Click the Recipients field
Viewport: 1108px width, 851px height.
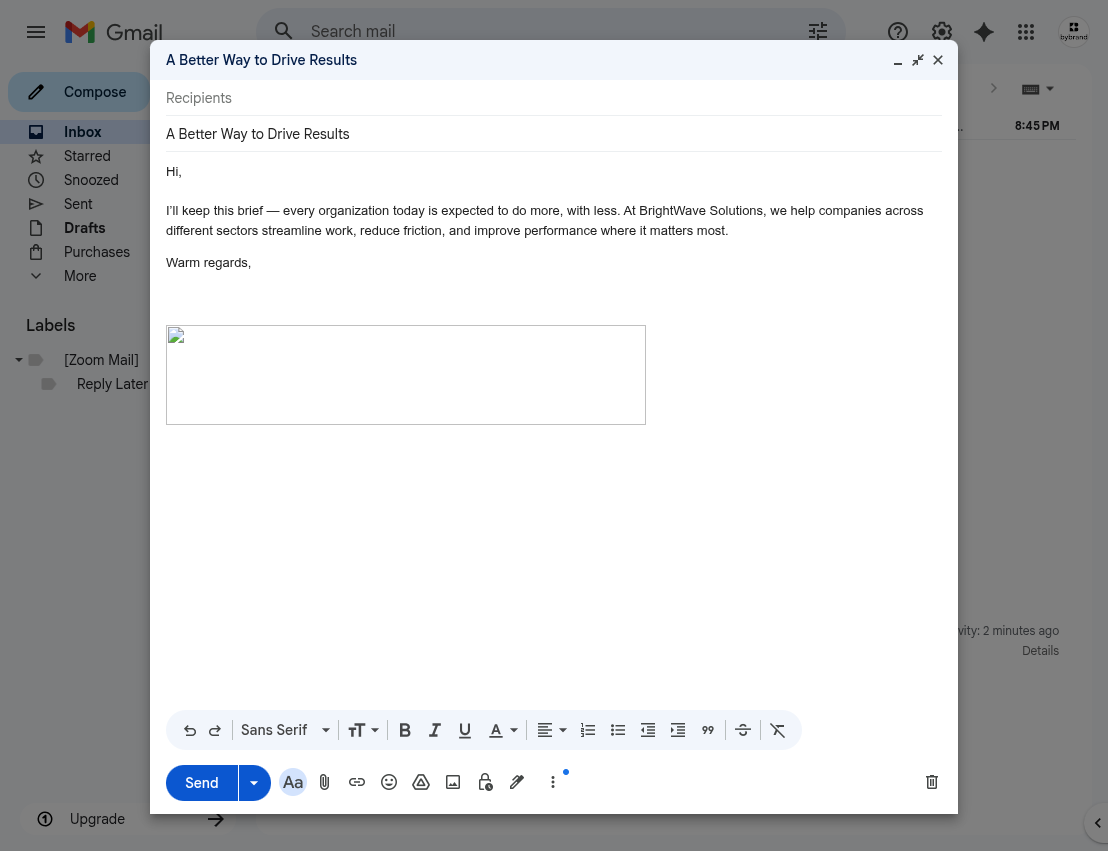click(x=400, y=97)
